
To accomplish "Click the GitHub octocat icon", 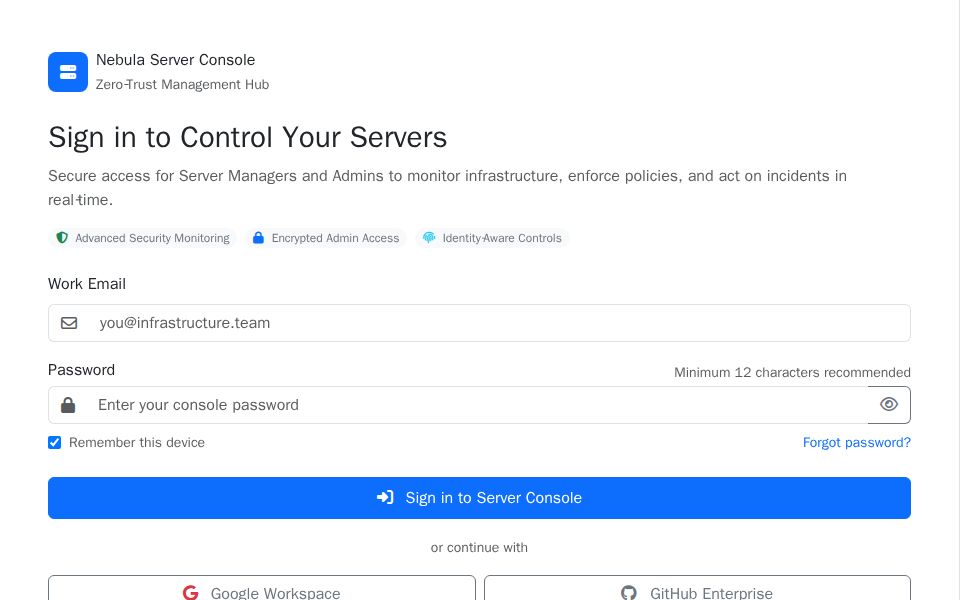I will 629,592.
